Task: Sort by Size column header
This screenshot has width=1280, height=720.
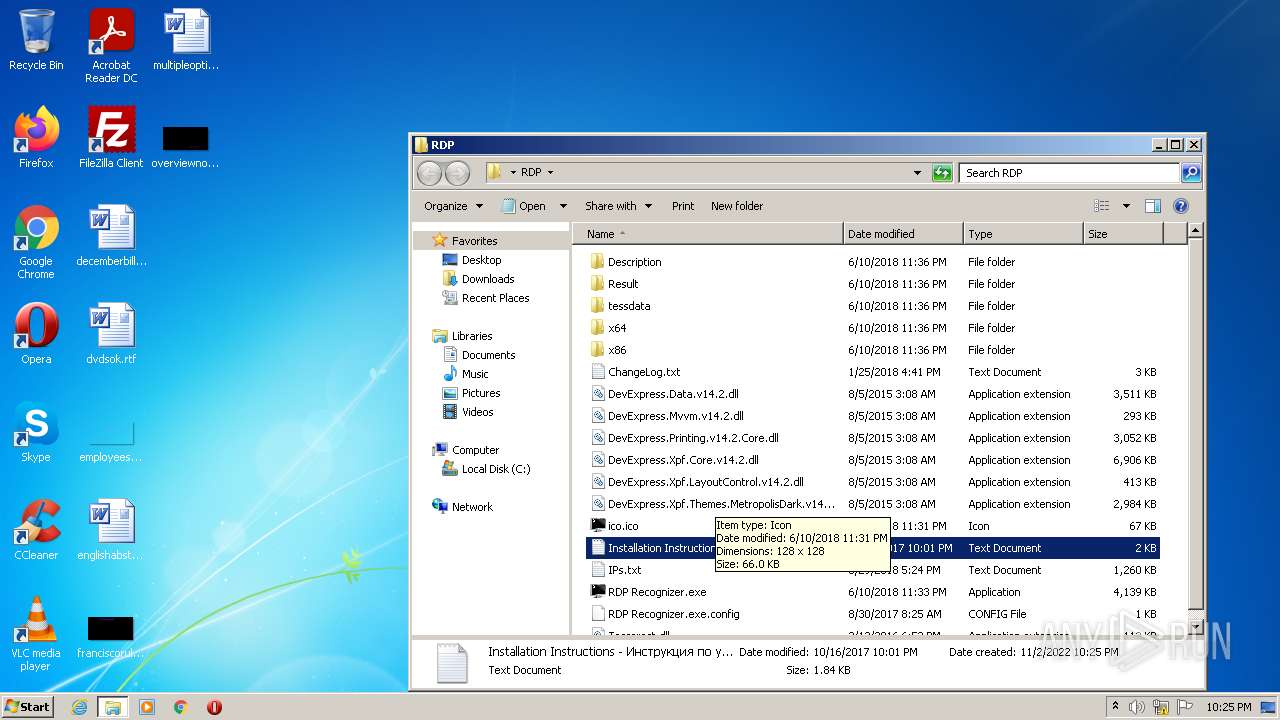Action: (1123, 234)
